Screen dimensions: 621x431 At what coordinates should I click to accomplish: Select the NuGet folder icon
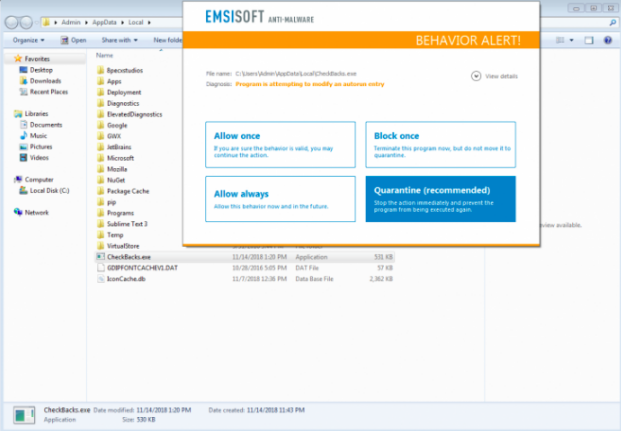coord(101,180)
